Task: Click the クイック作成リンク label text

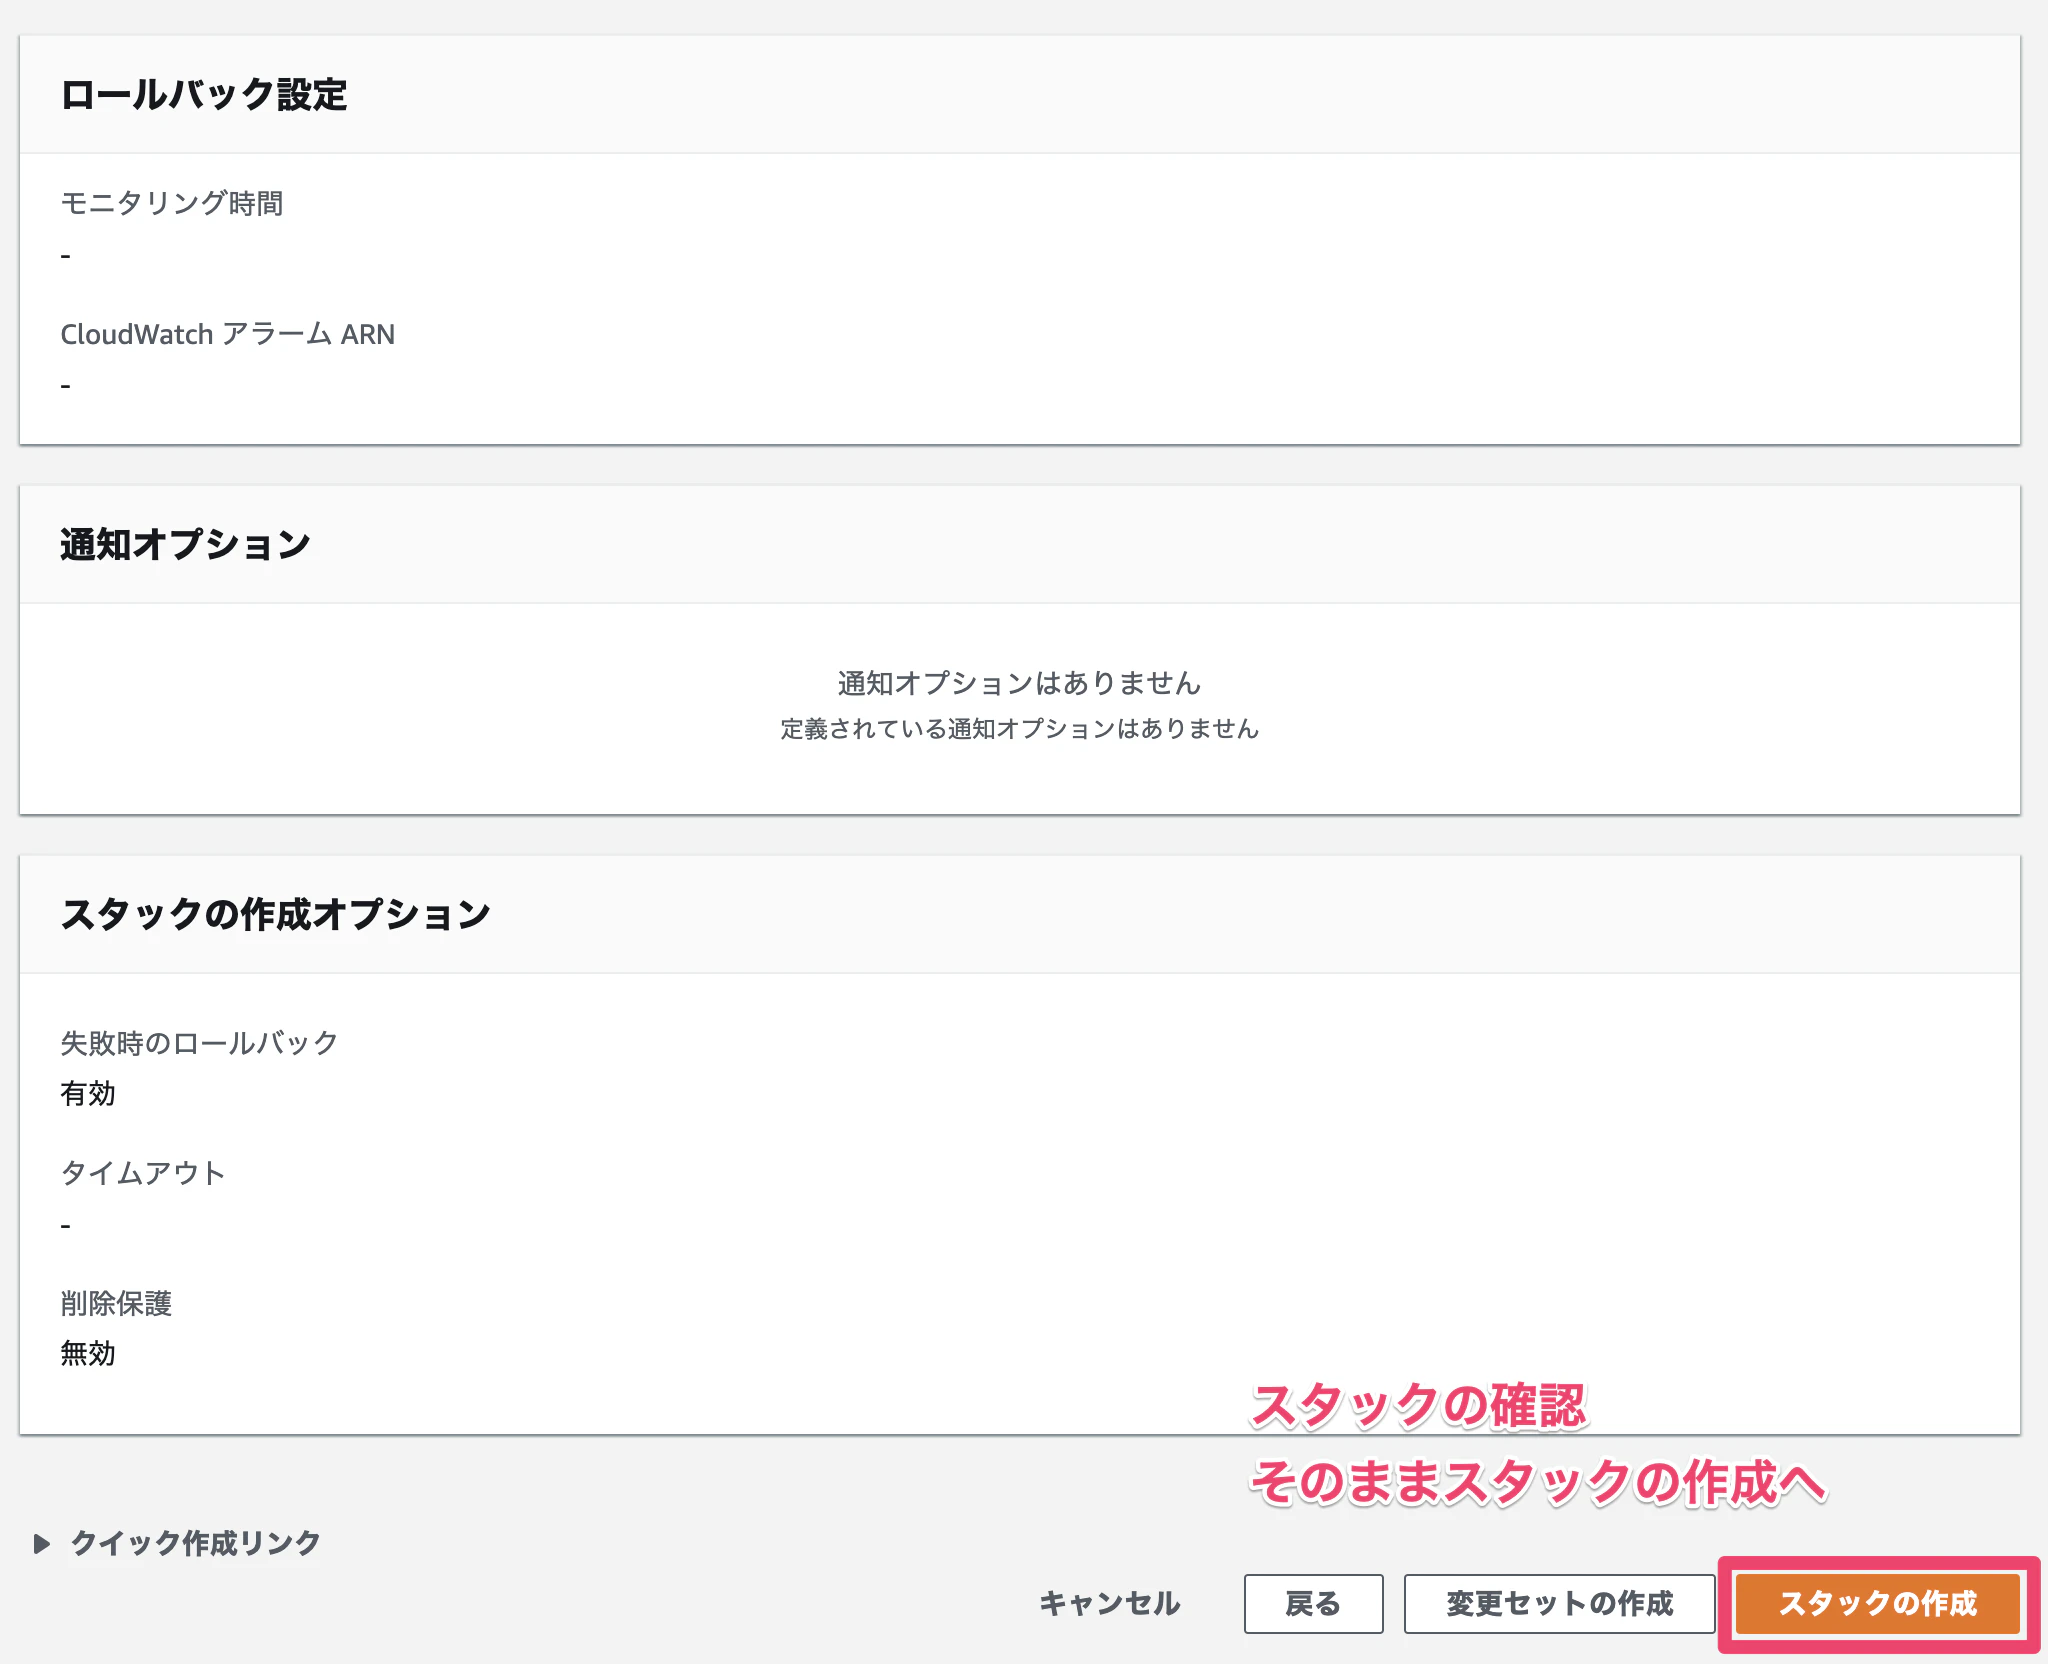Action: coord(195,1543)
